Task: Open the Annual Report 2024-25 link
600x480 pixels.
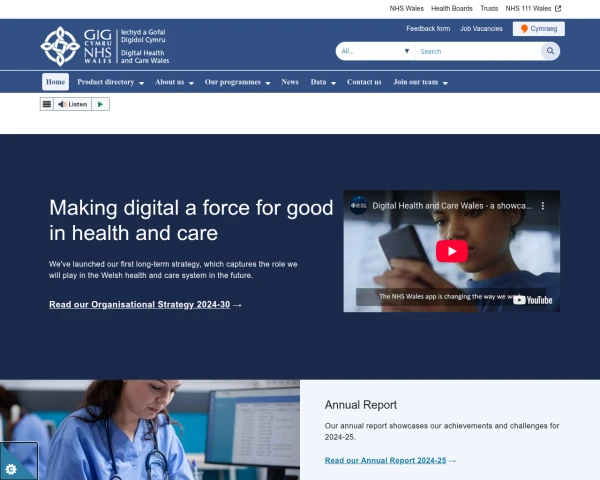Action: [x=386, y=460]
